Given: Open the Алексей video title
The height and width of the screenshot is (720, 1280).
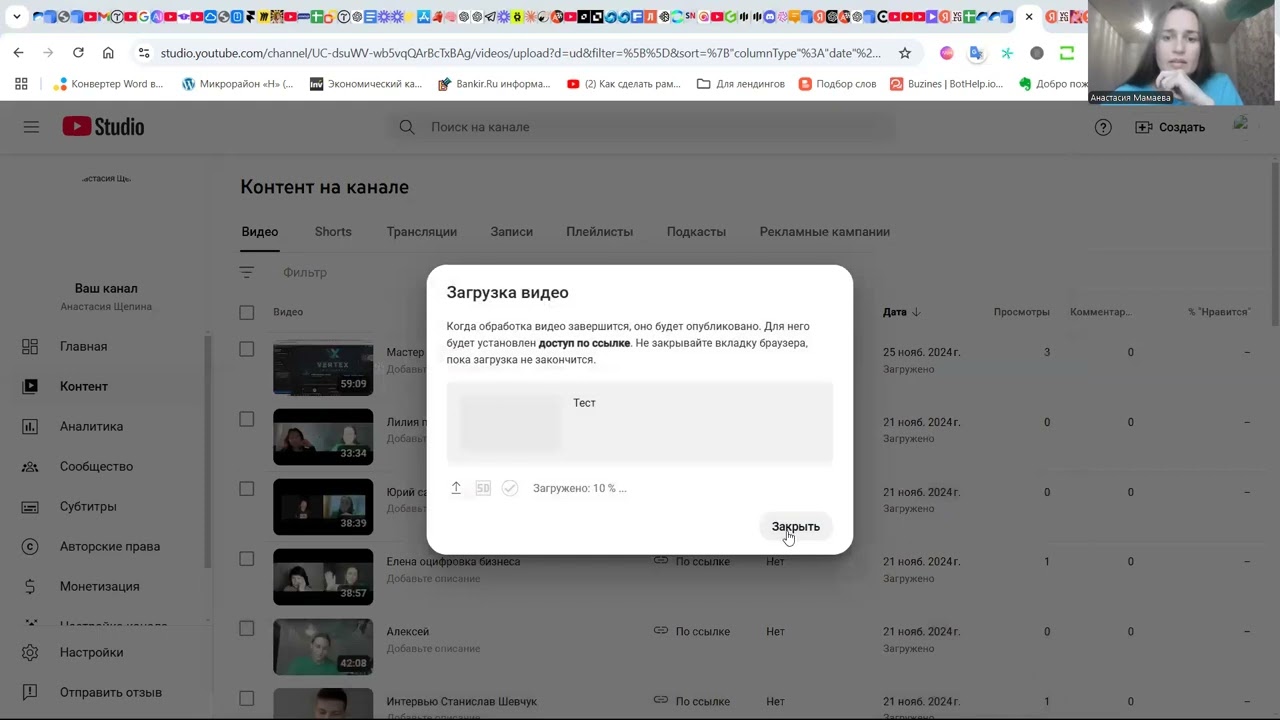Looking at the screenshot, I should pos(408,632).
